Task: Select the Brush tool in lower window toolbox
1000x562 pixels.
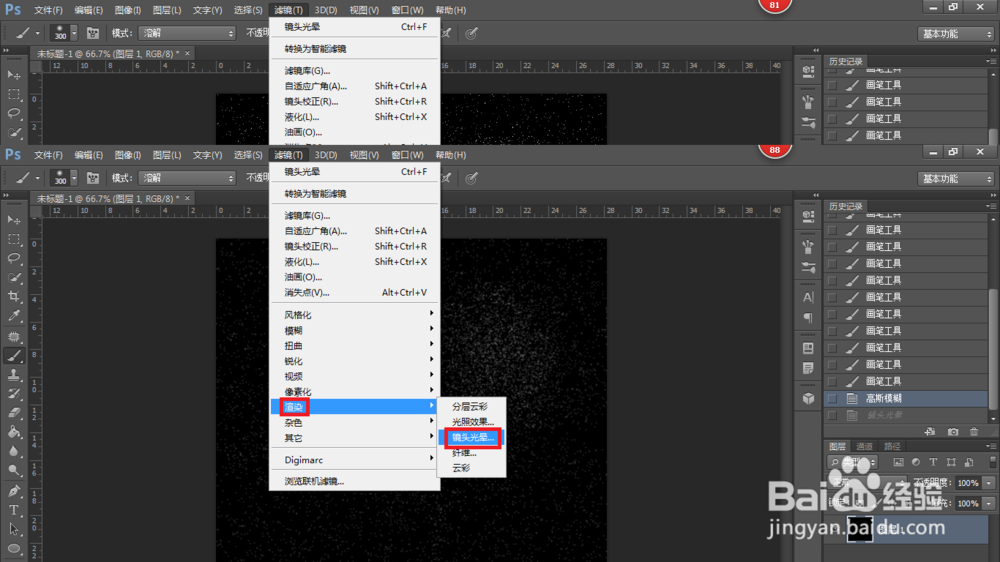Action: (14, 356)
